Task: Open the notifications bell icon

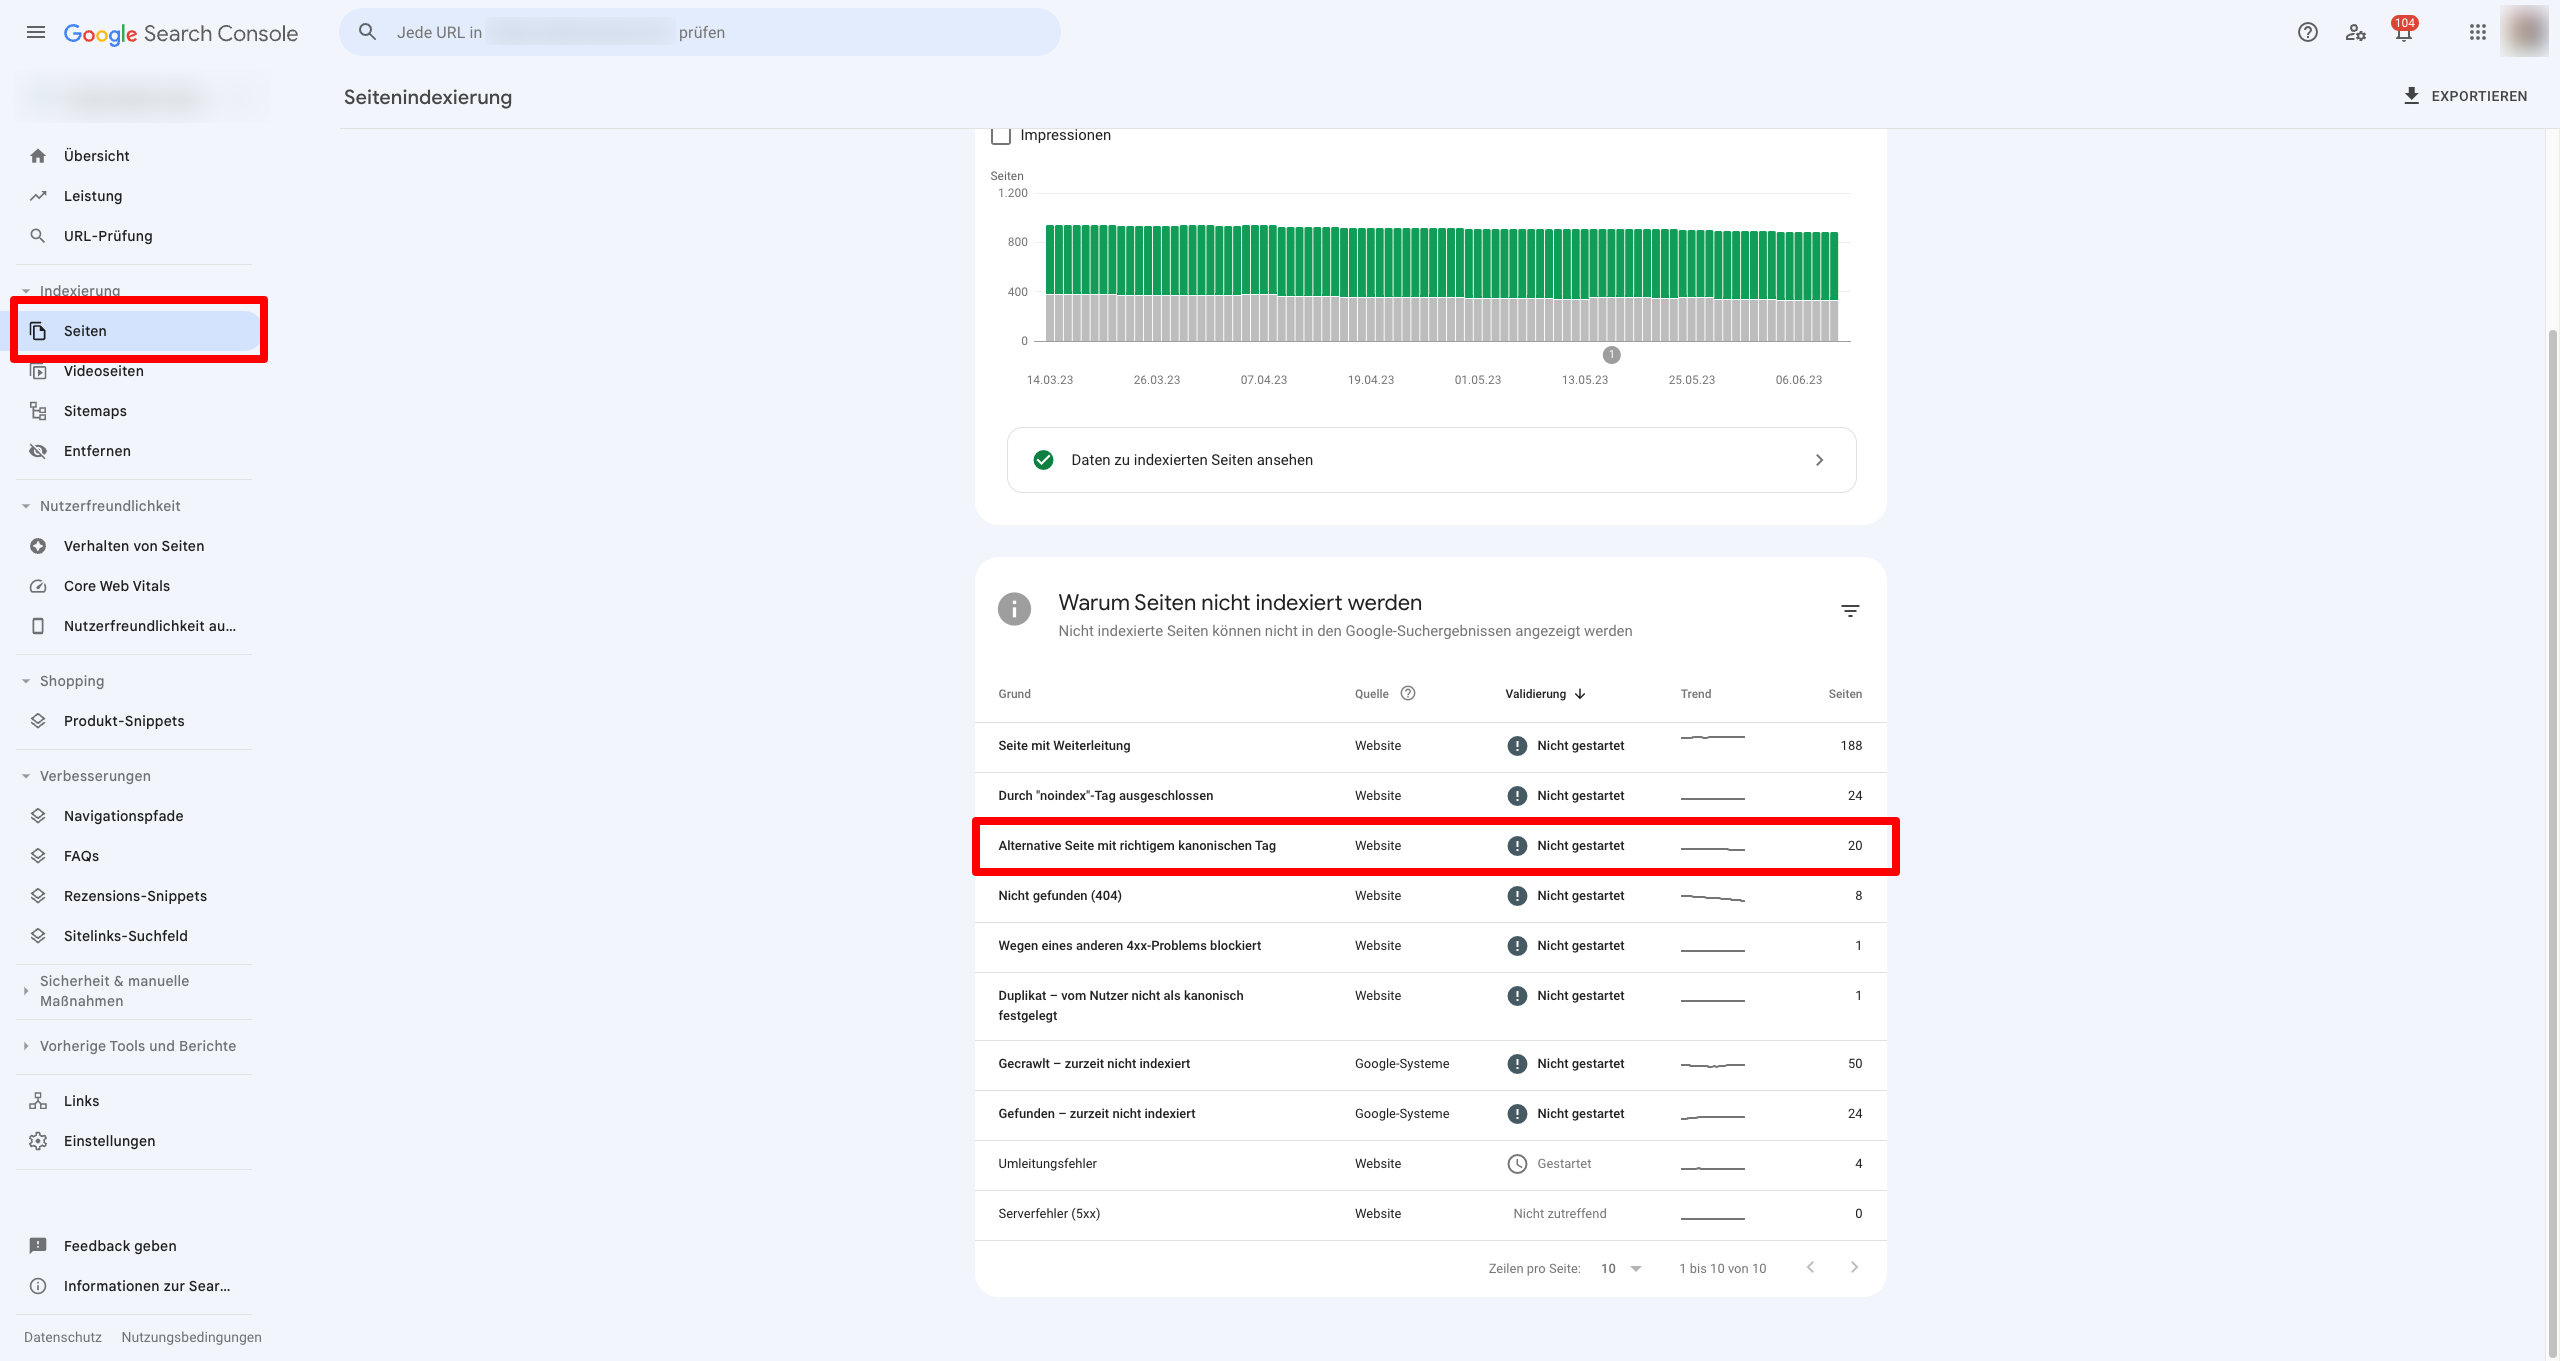Action: pos(2403,32)
